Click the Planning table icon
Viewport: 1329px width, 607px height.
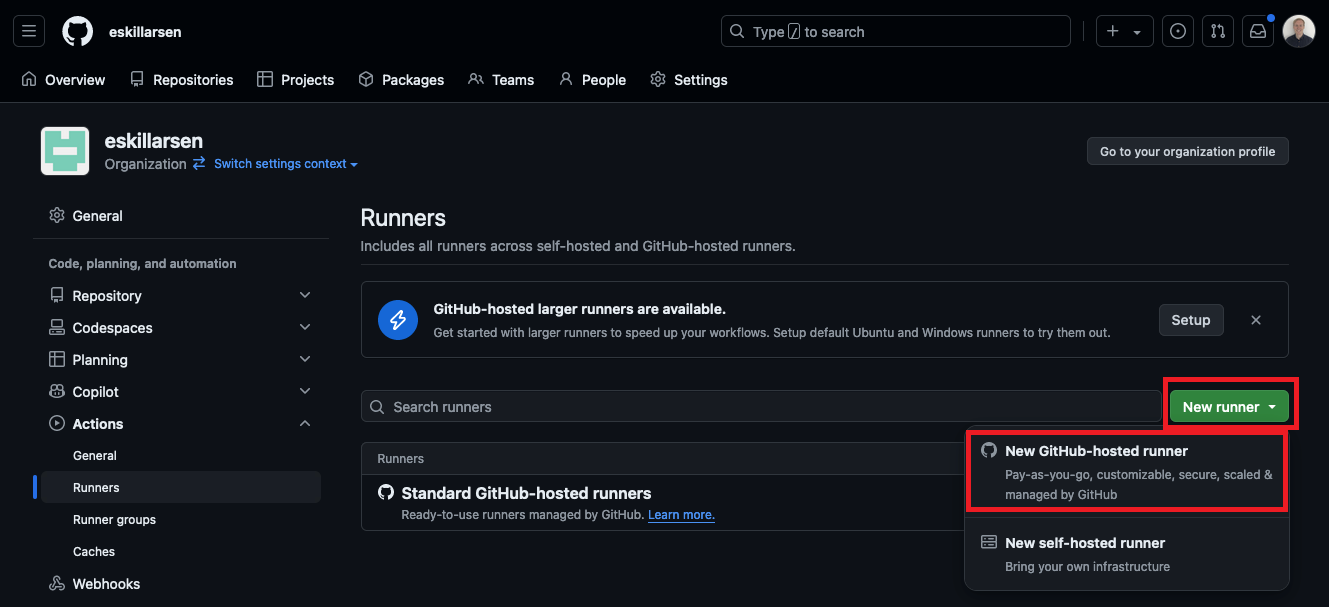57,360
